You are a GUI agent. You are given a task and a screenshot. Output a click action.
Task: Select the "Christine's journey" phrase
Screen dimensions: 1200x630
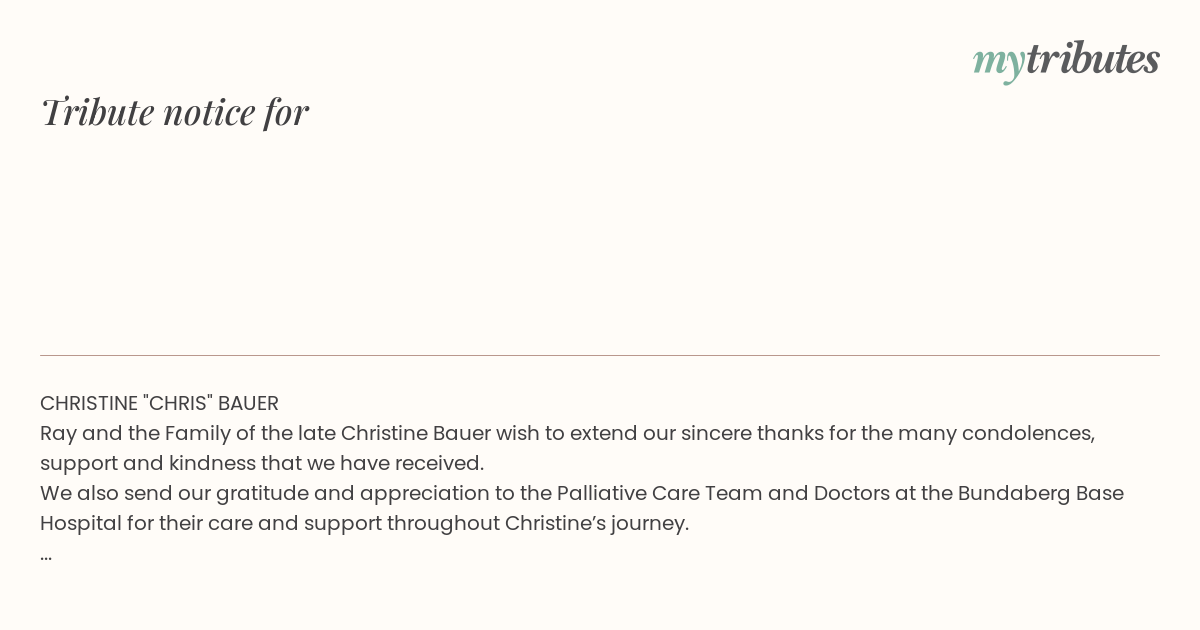tap(597, 523)
